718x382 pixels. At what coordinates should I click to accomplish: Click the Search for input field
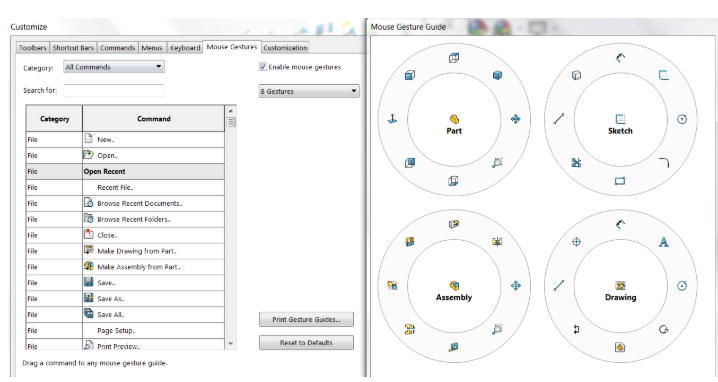pyautogui.click(x=114, y=90)
